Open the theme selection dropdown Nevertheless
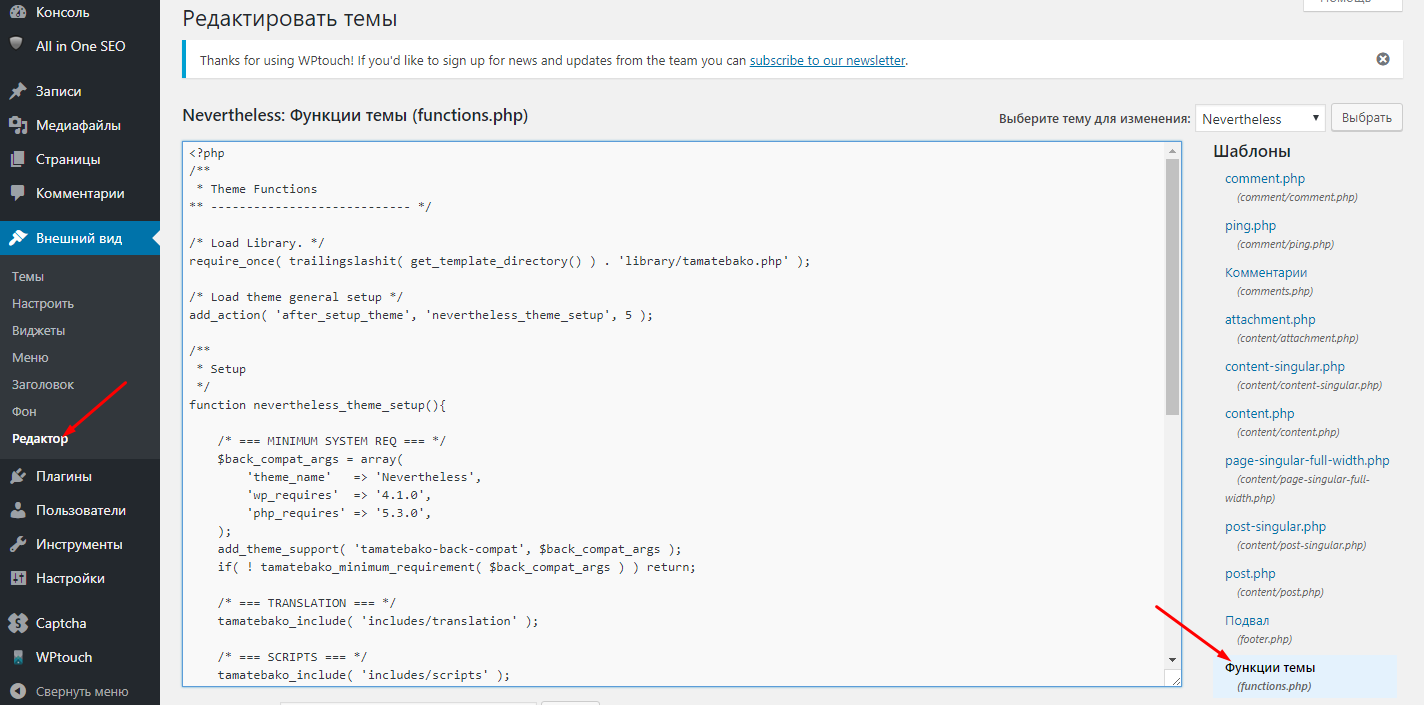 (1259, 118)
